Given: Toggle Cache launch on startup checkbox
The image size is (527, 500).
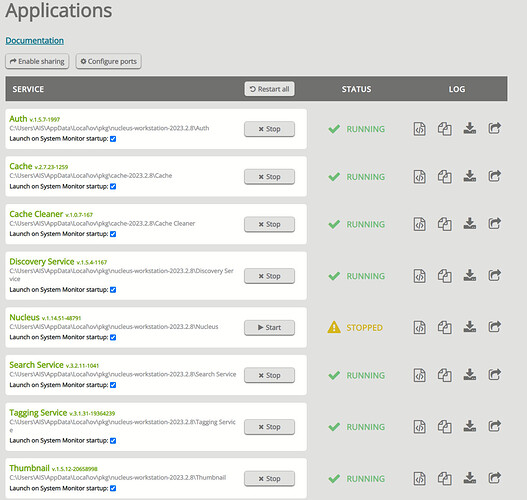Looking at the screenshot, I should 113,186.
